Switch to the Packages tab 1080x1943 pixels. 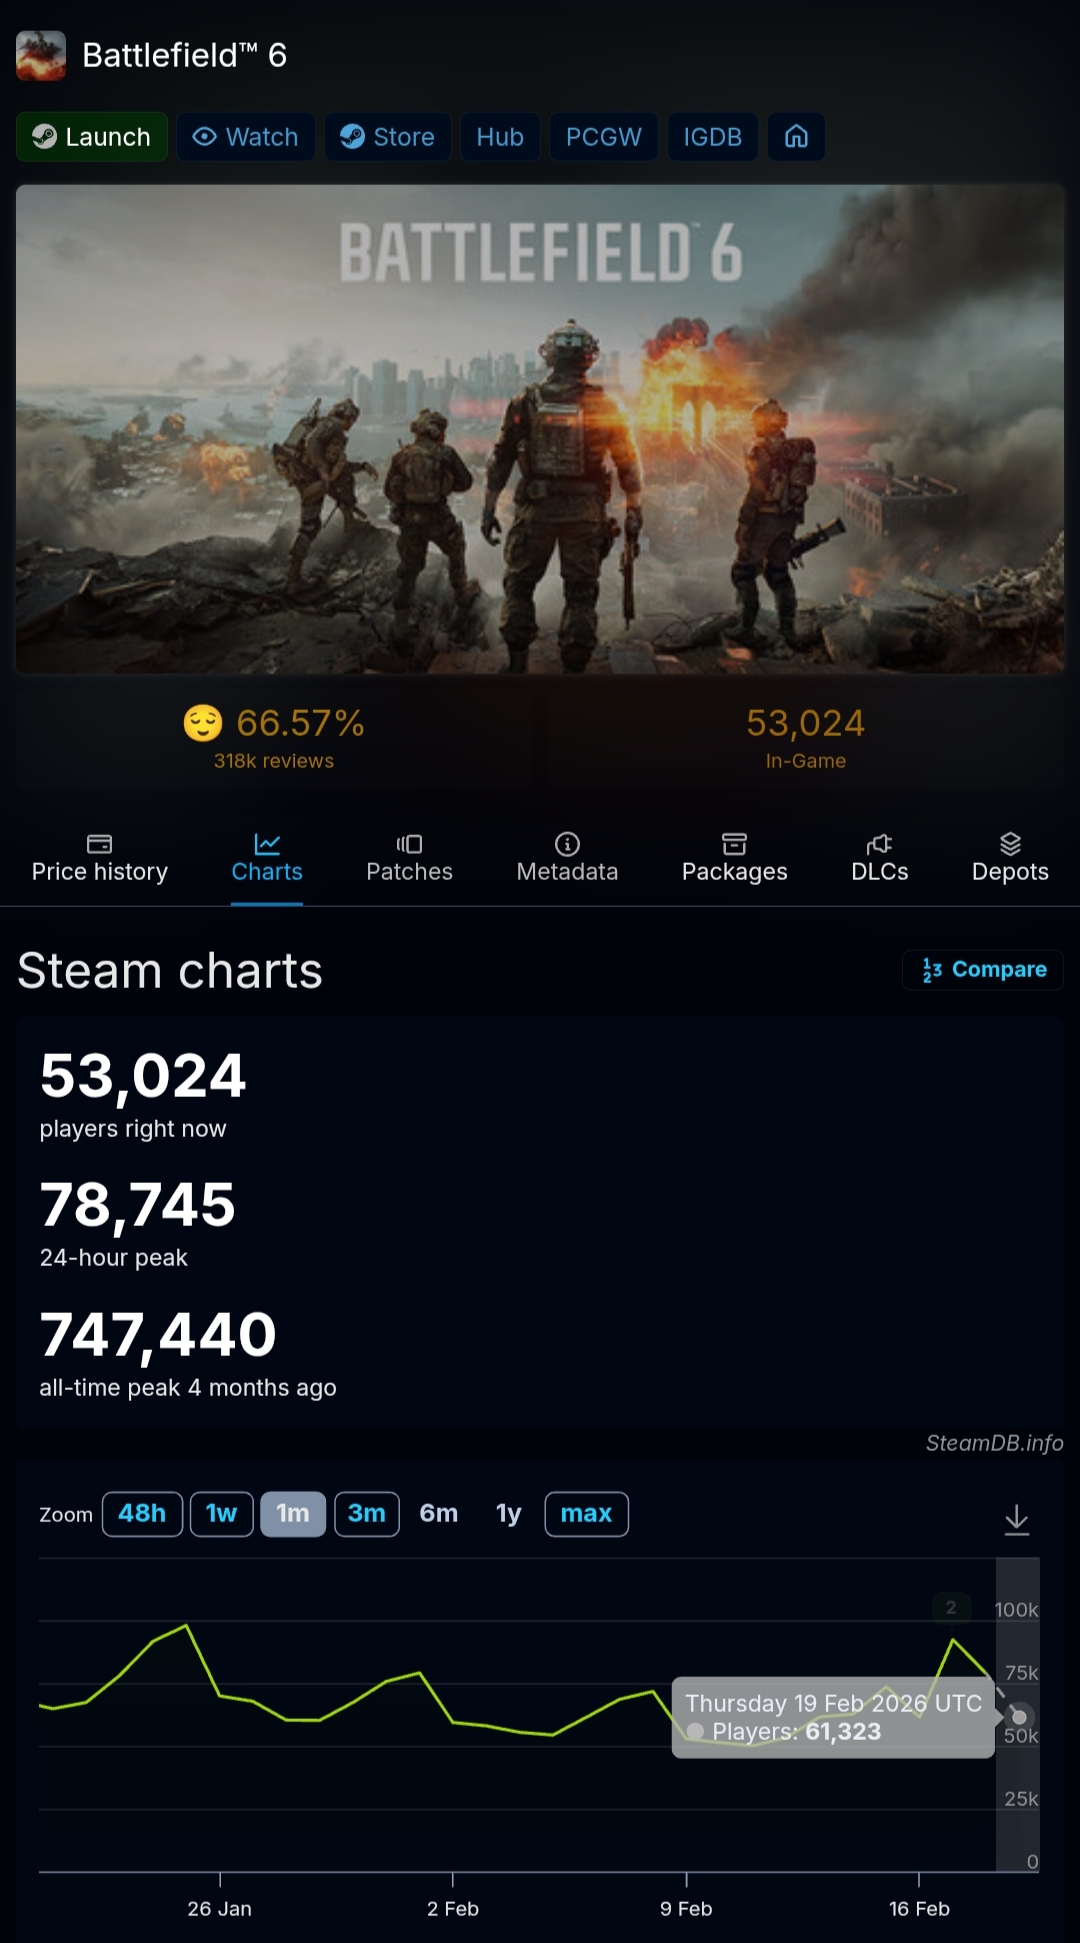(734, 858)
